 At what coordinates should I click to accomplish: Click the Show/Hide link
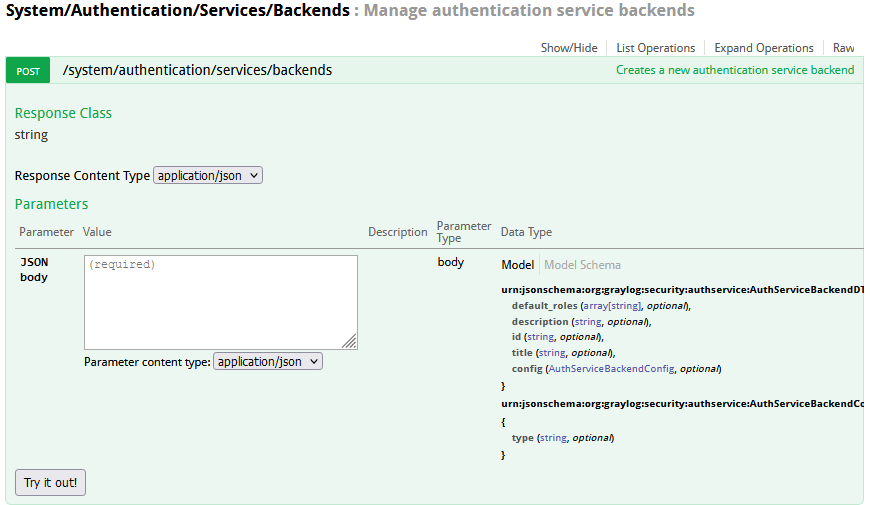click(569, 48)
